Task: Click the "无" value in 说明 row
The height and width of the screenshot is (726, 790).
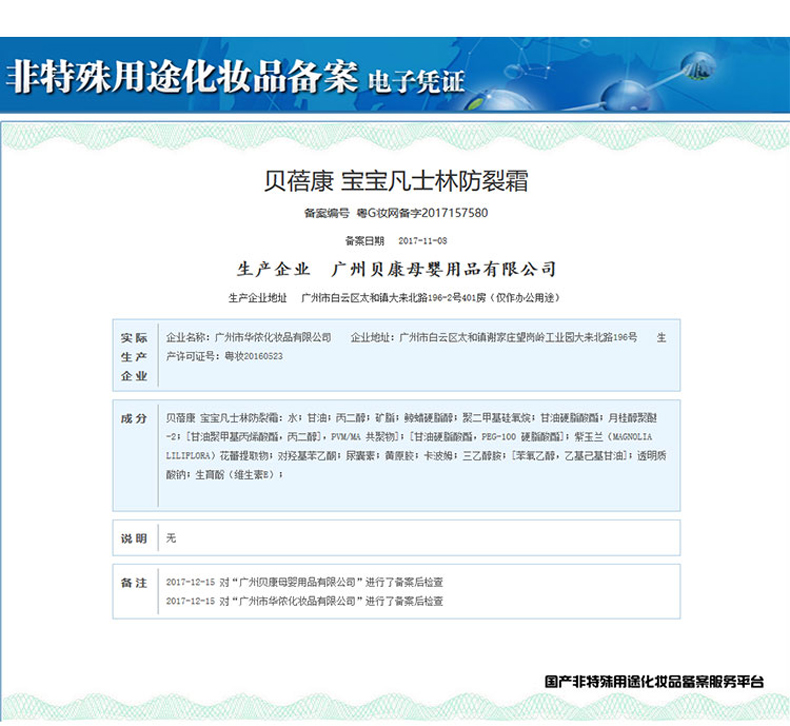Action: (171, 538)
